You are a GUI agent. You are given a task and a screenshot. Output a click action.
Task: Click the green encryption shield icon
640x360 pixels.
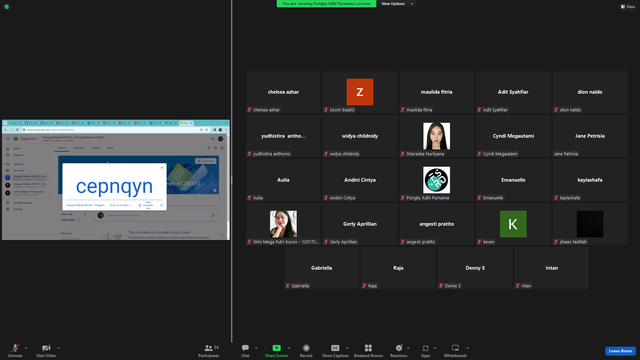(x=7, y=7)
